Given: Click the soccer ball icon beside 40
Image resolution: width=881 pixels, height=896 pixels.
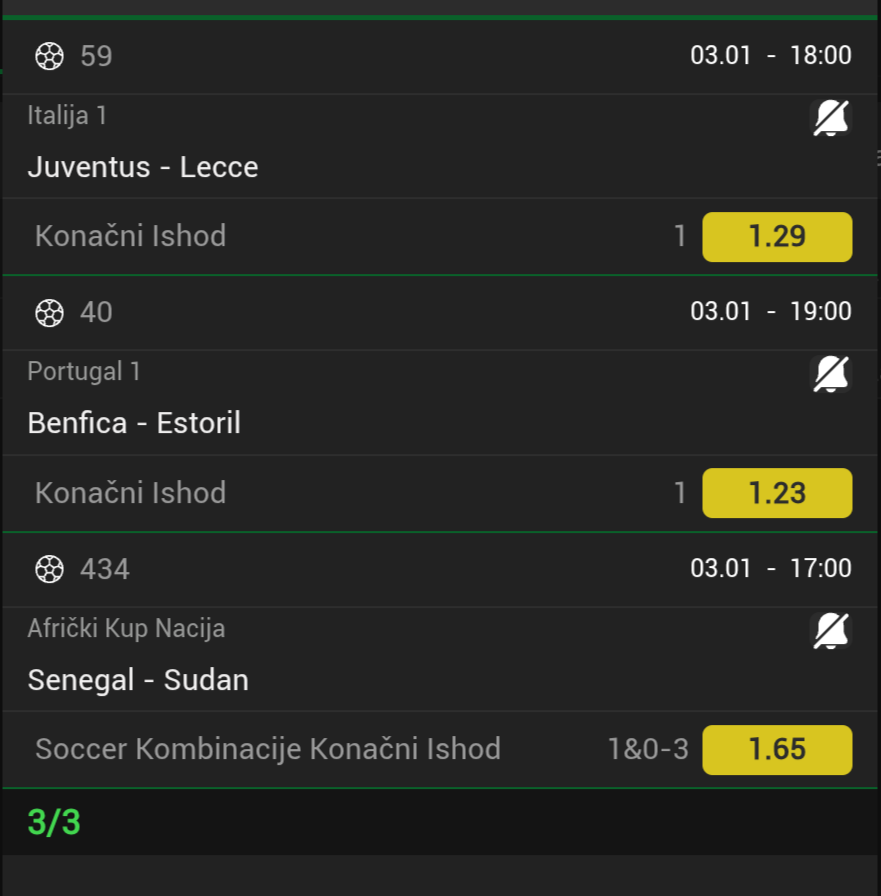Looking at the screenshot, I should click(49, 313).
